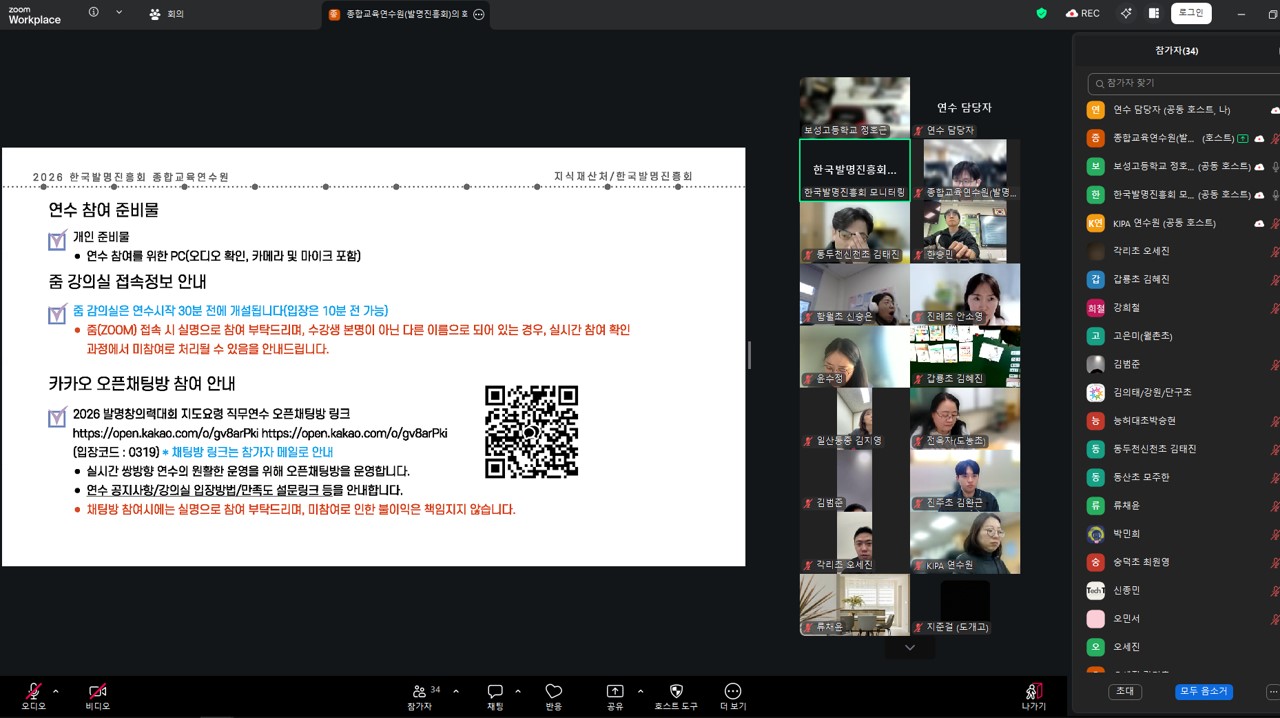
Task: Toggle the REC recording indicator
Action: pos(1083,13)
